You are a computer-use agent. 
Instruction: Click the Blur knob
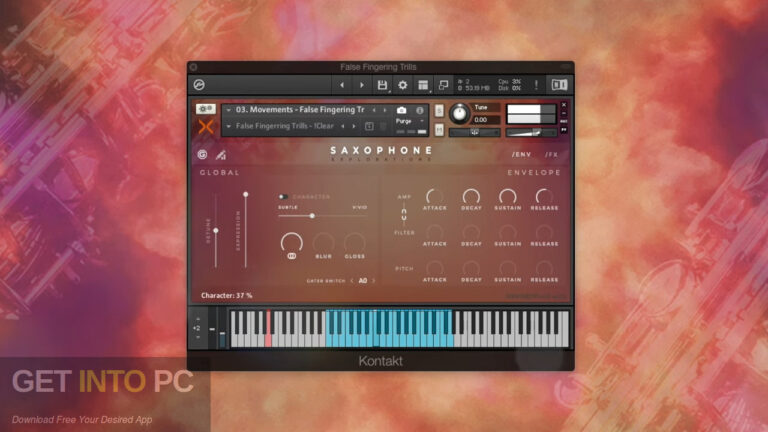click(323, 243)
